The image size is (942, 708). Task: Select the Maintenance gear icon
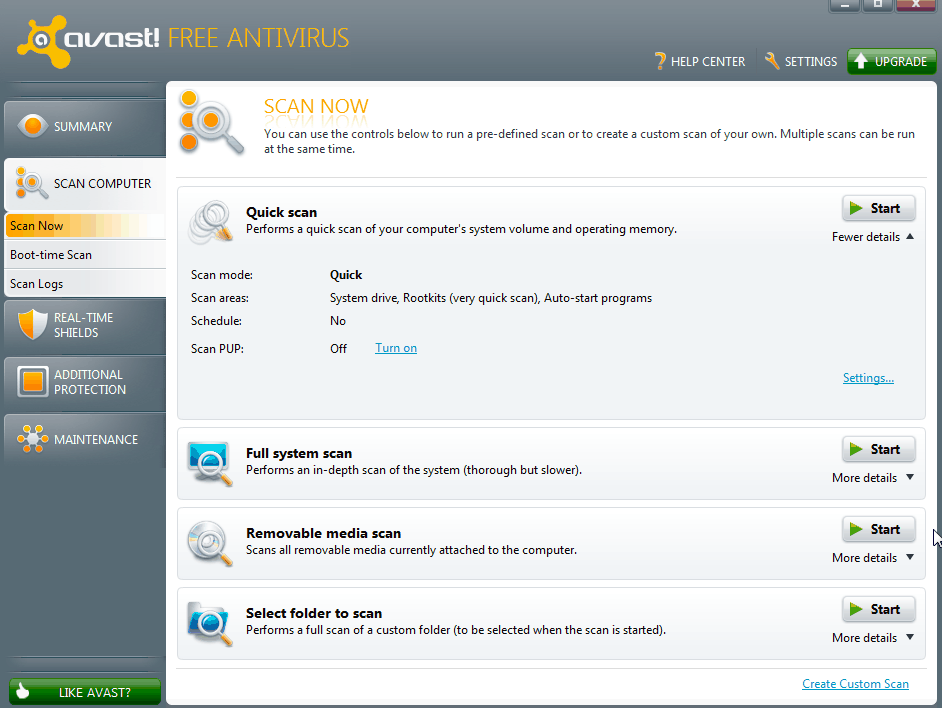pyautogui.click(x=31, y=438)
